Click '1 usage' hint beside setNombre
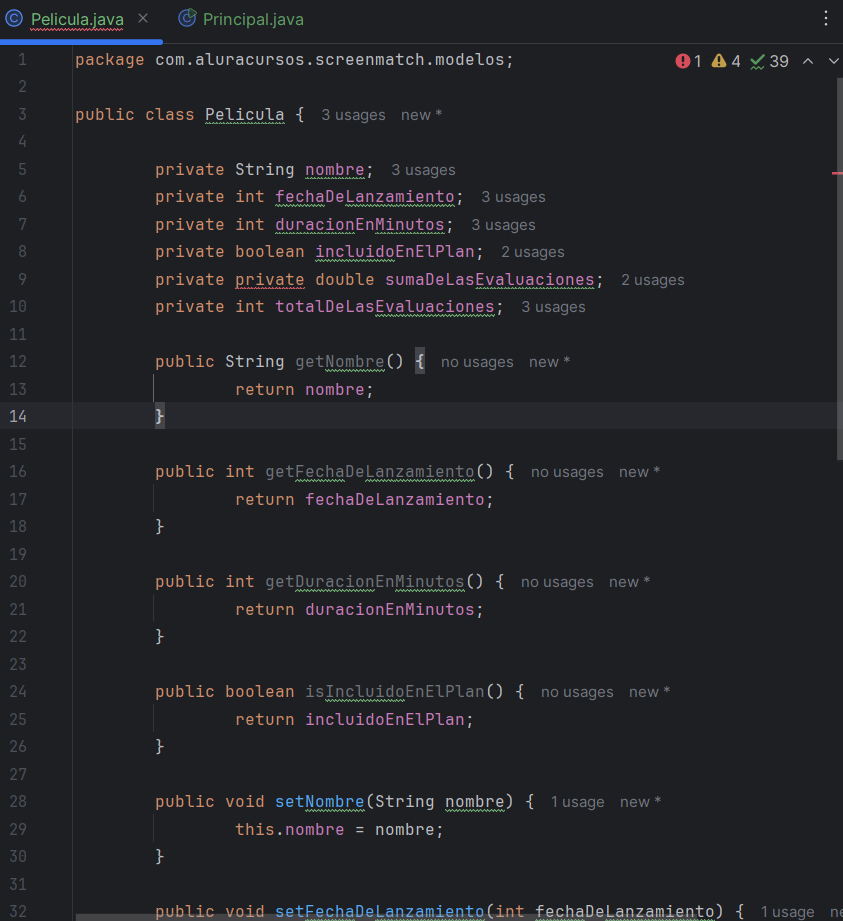 pyautogui.click(x=577, y=802)
